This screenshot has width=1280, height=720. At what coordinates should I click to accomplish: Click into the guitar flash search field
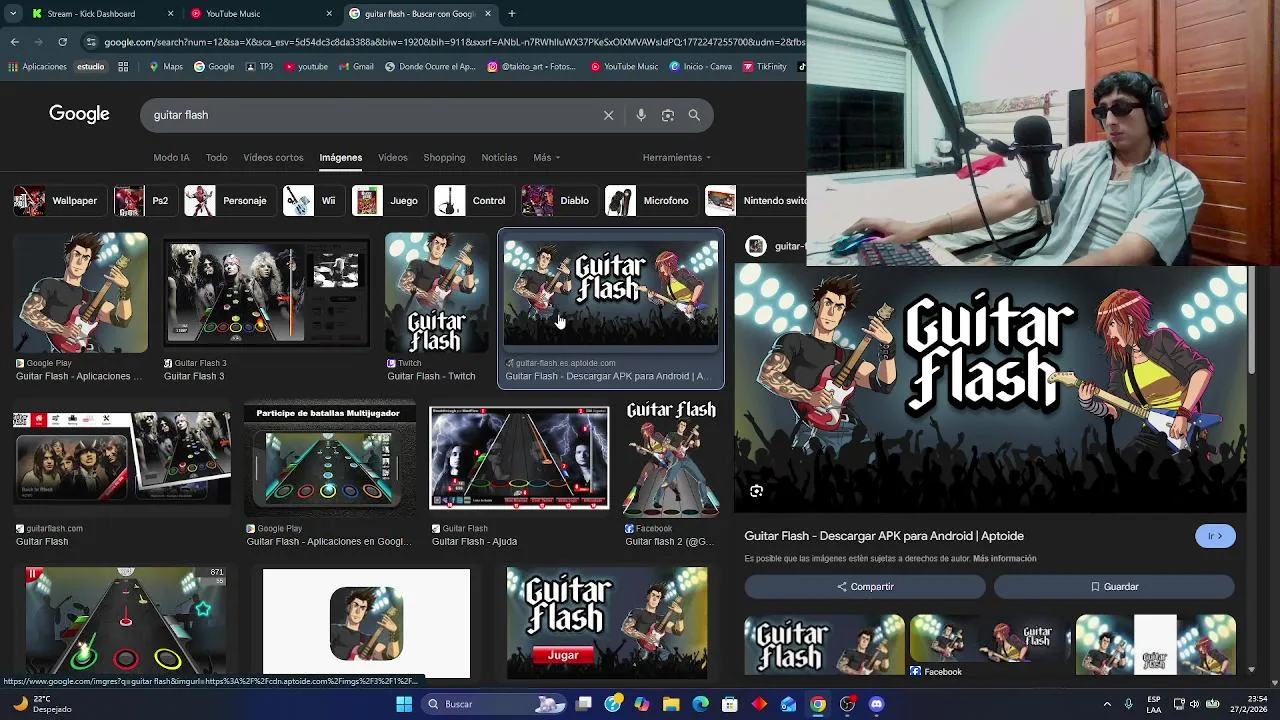click(x=370, y=115)
